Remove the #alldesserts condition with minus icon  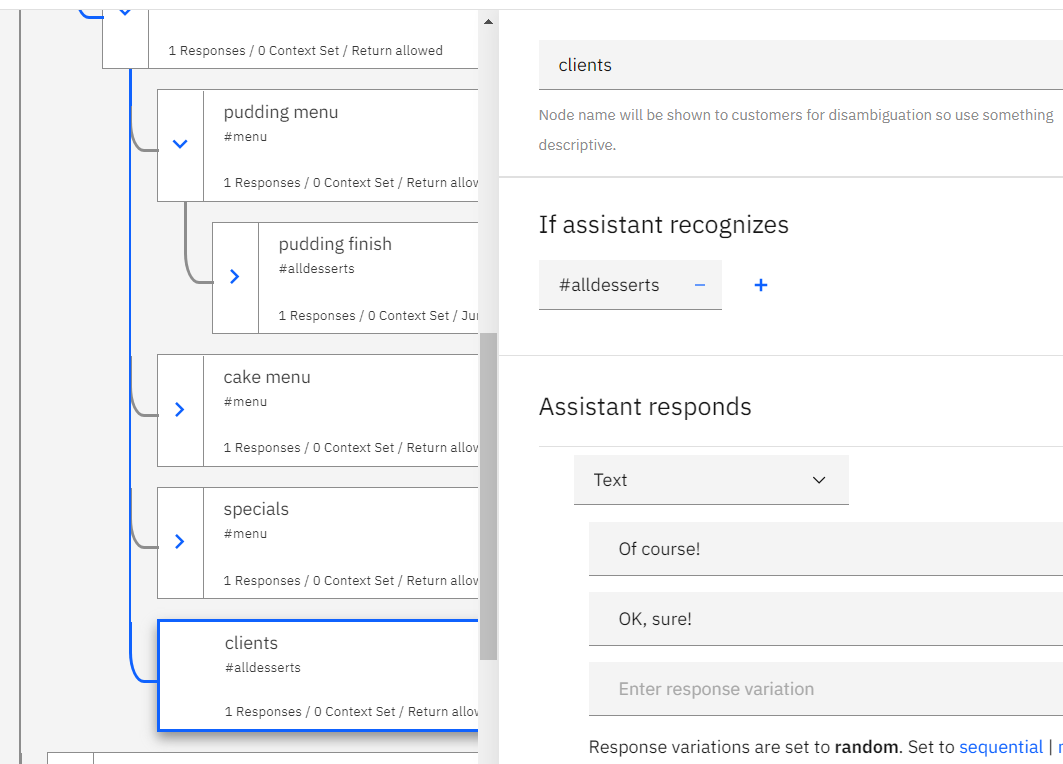coord(700,285)
